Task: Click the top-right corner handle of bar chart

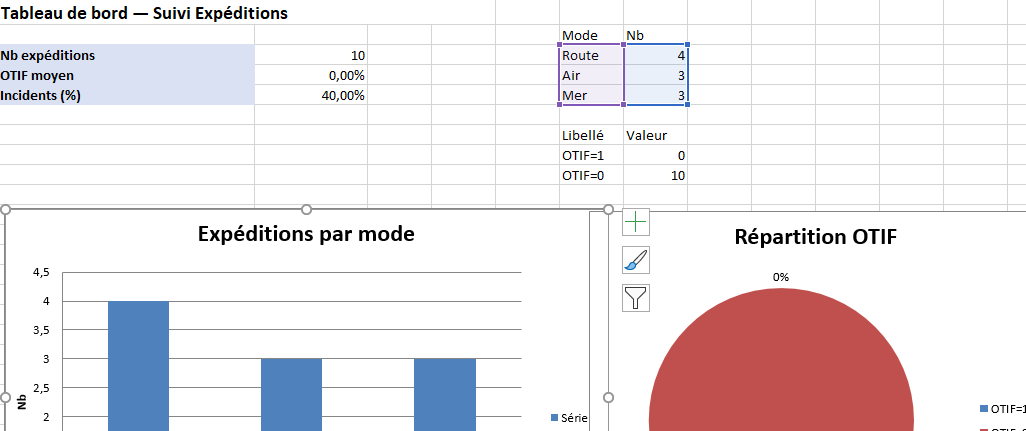Action: coord(608,210)
